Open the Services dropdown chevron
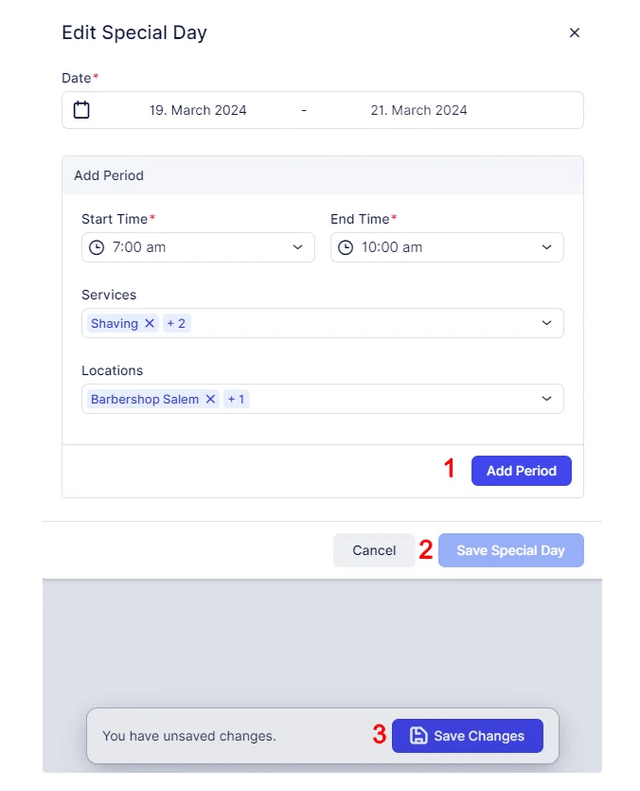This screenshot has width=640, height=791. (x=546, y=323)
